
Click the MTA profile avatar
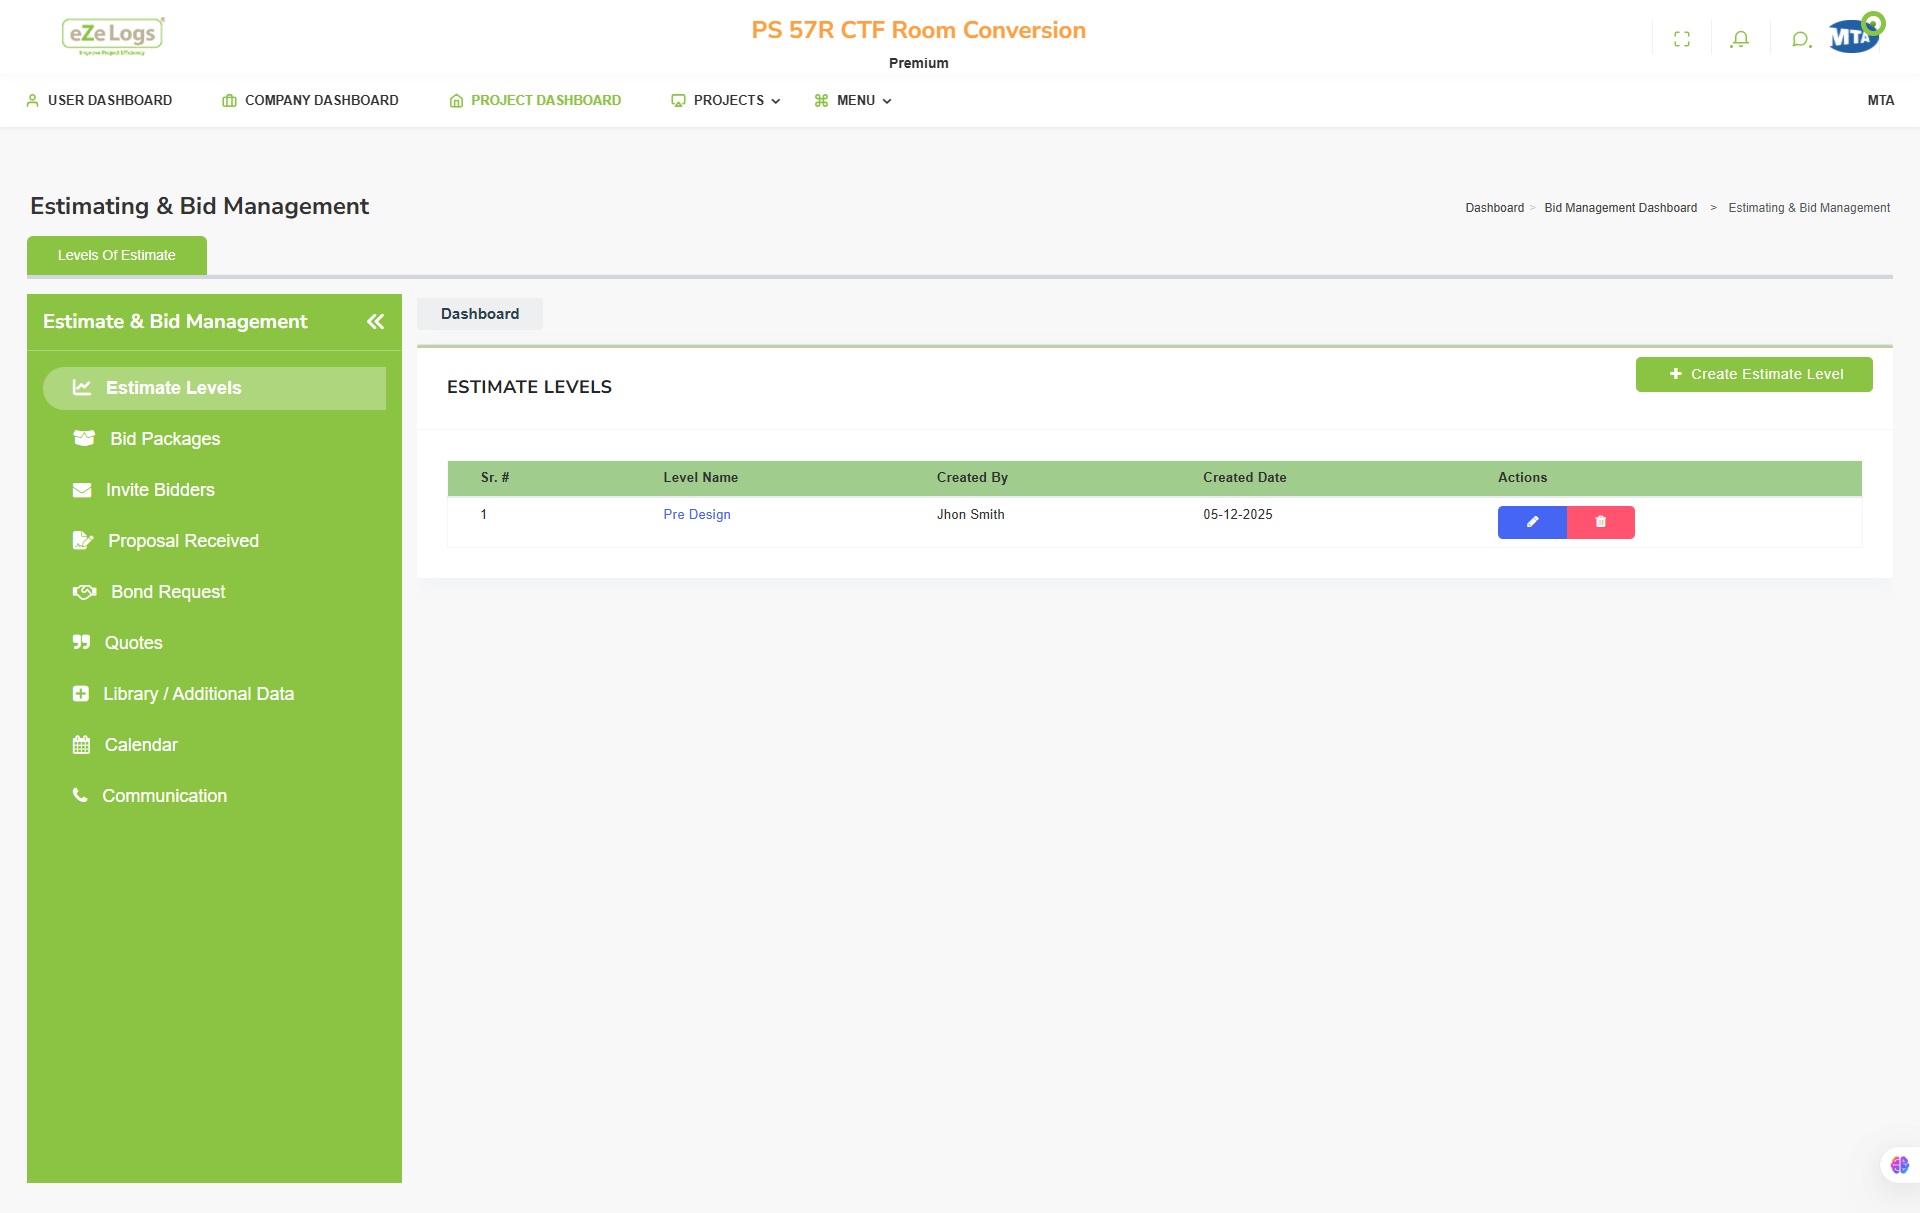(x=1856, y=34)
